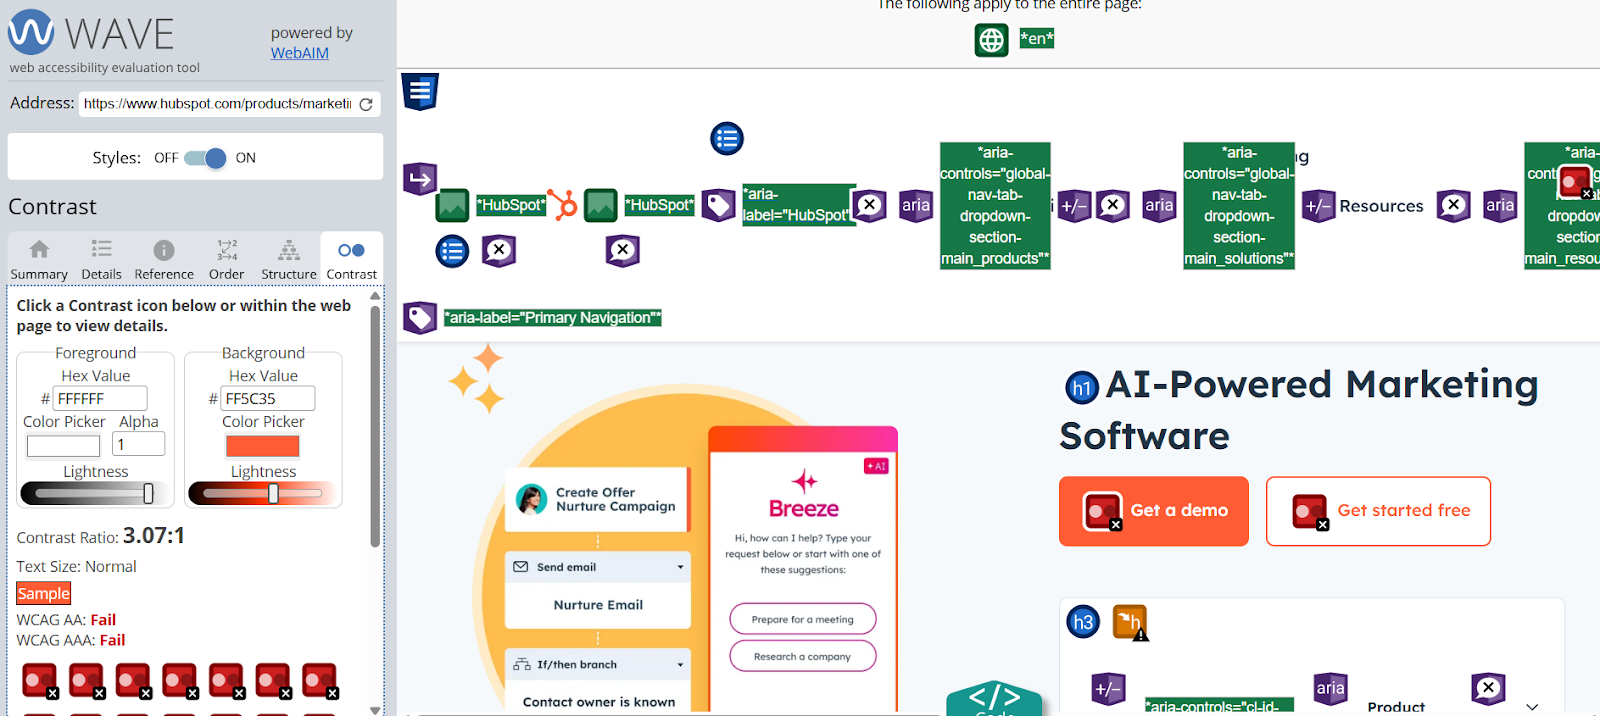Click the HubSpot sprocket logo
Screen dimensions: 1600x716
point(563,204)
